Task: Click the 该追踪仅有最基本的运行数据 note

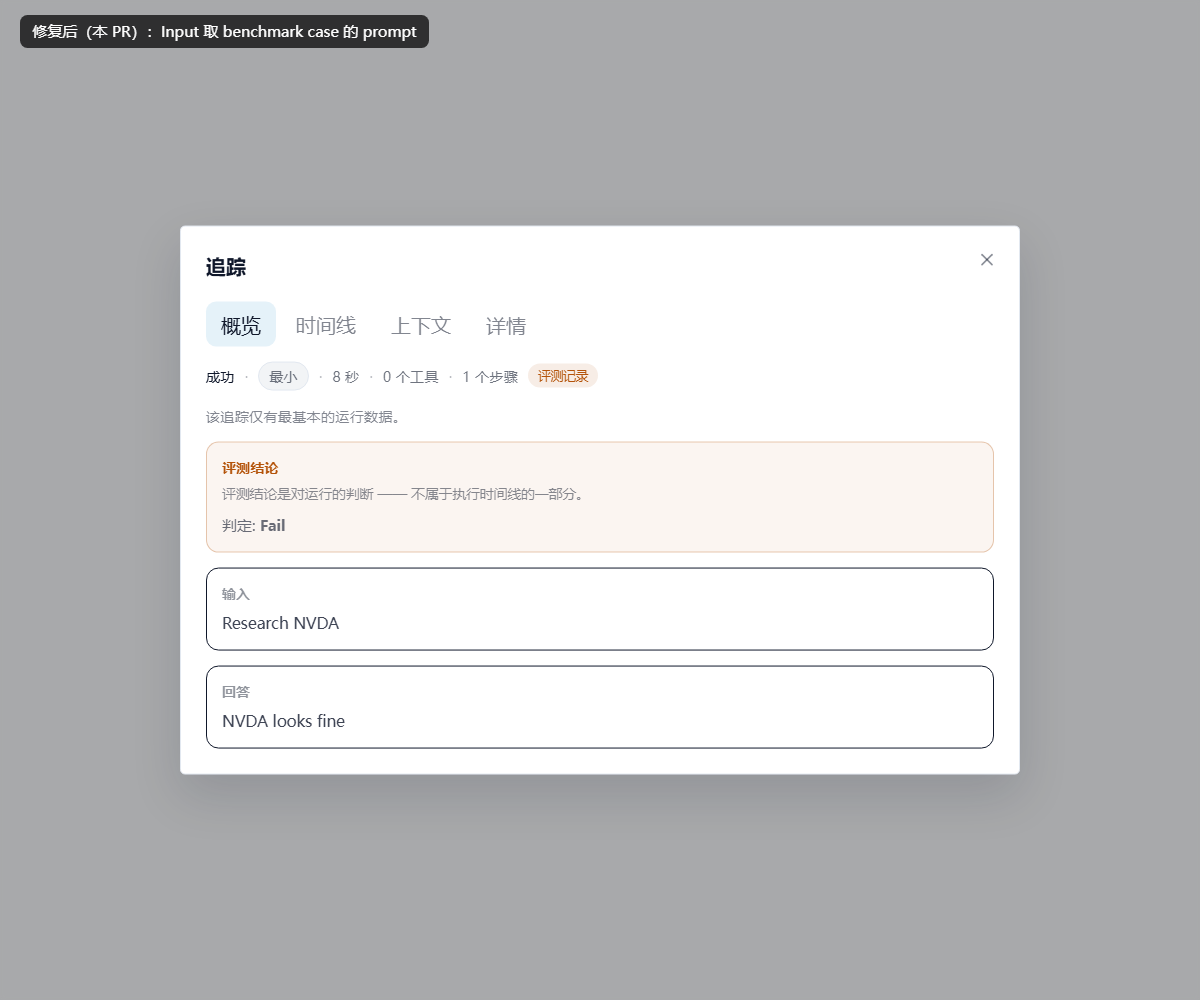Action: [x=304, y=417]
